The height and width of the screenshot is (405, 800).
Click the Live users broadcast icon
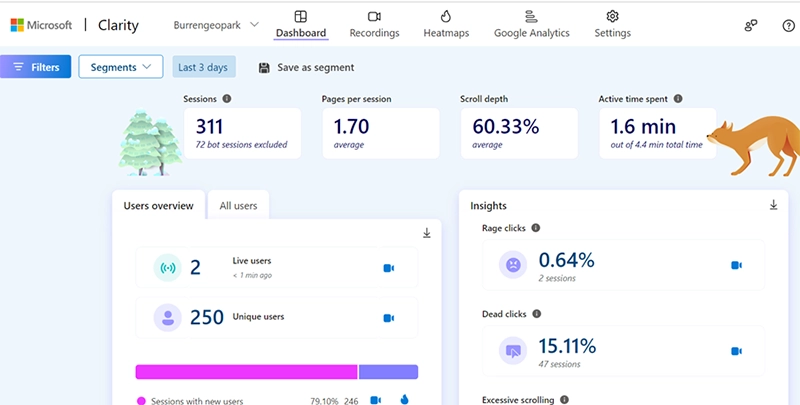click(167, 267)
